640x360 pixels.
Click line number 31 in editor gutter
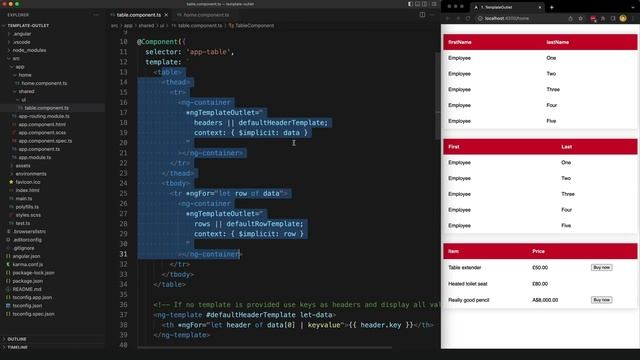click(x=123, y=254)
